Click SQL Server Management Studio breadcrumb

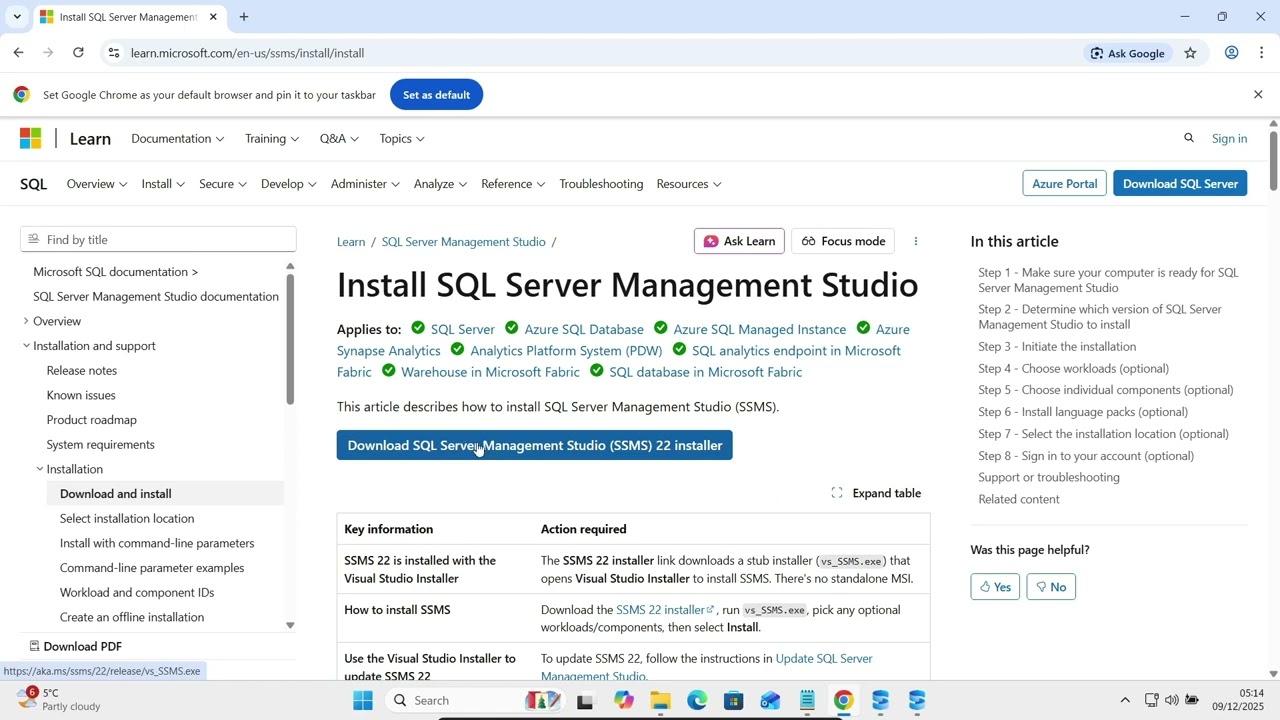click(463, 242)
